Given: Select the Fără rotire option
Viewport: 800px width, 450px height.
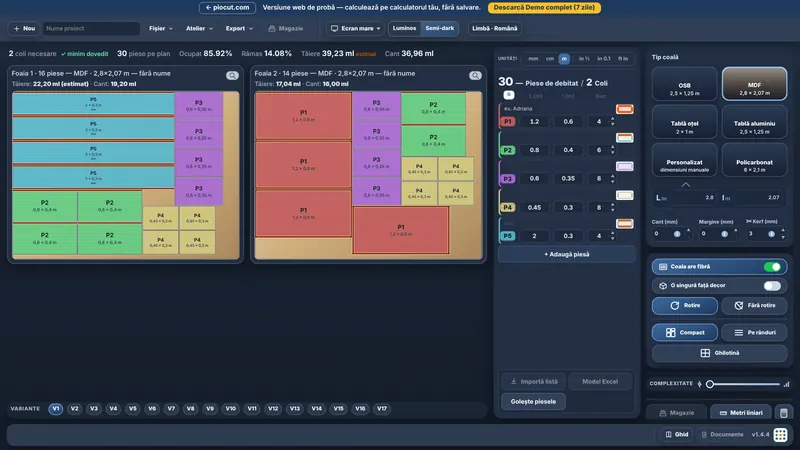Looking at the screenshot, I should pyautogui.click(x=754, y=305).
